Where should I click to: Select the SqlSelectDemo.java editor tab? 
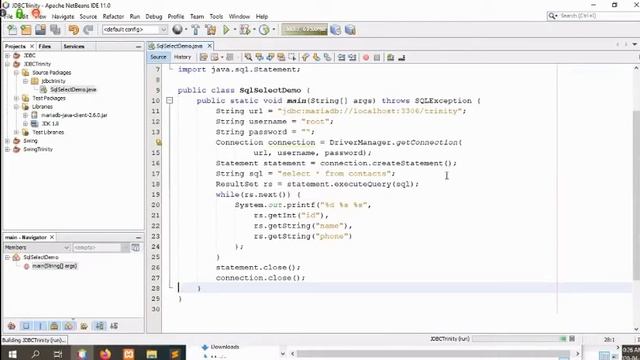179,46
